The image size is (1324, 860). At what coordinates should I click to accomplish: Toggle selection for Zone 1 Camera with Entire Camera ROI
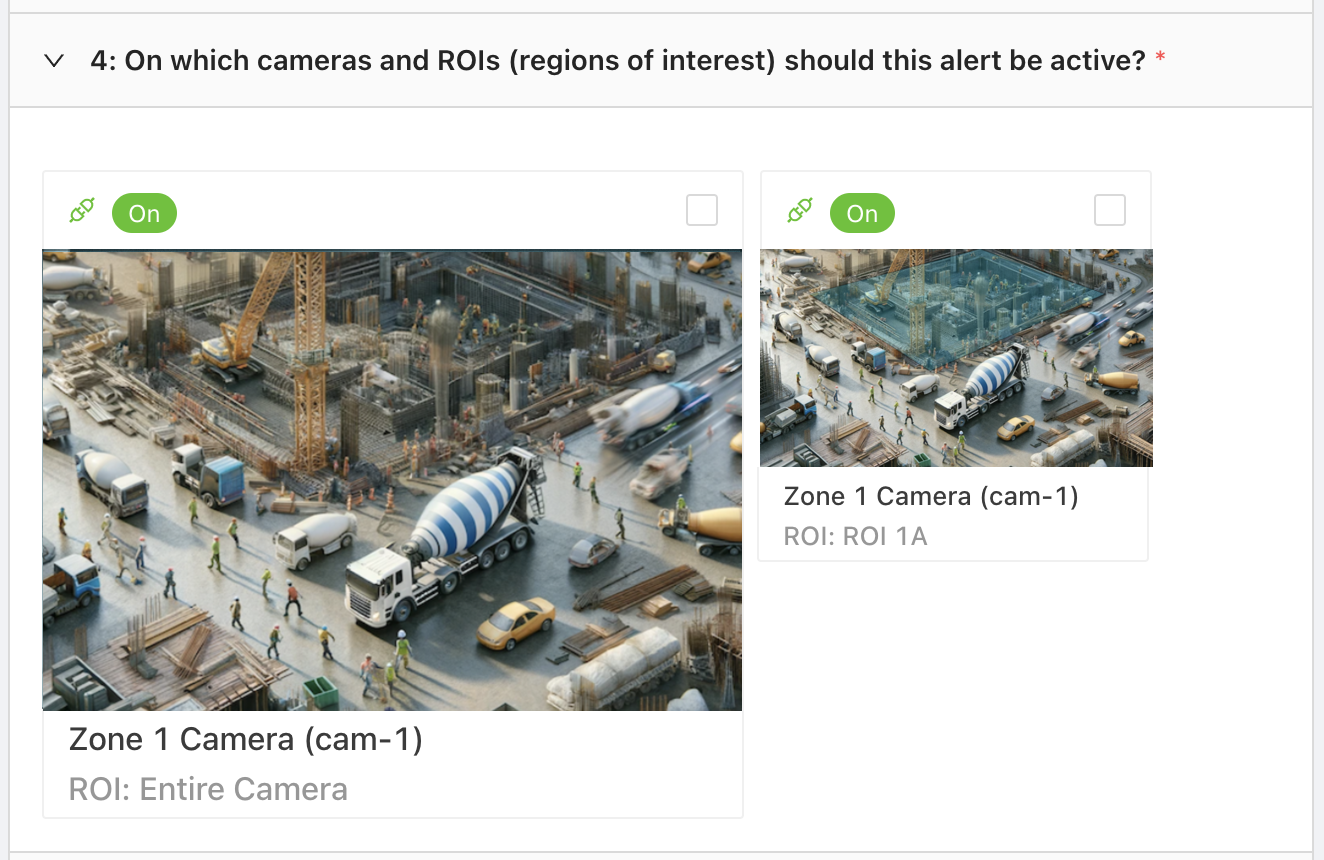coord(701,210)
